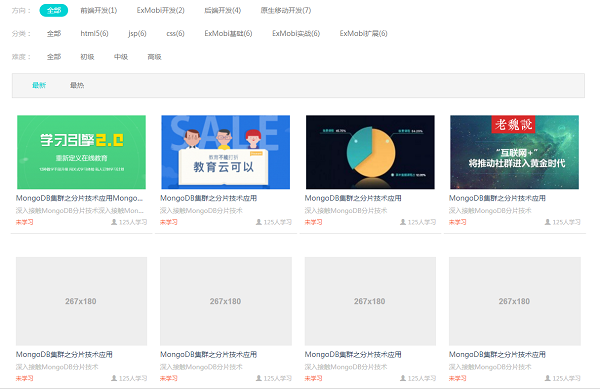This screenshot has height=389, width=600.
Task: Click learner icon under leftmost placeholder card
Action: [x=114, y=378]
